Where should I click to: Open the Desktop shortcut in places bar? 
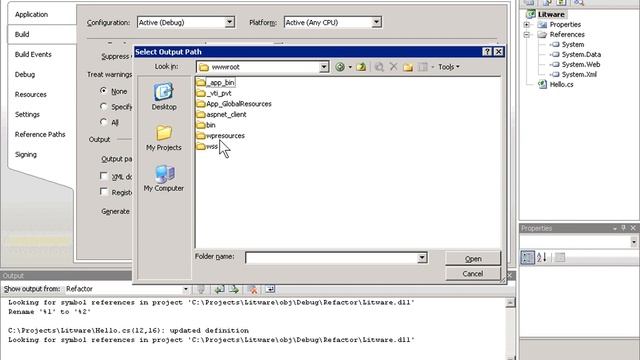click(x=164, y=97)
